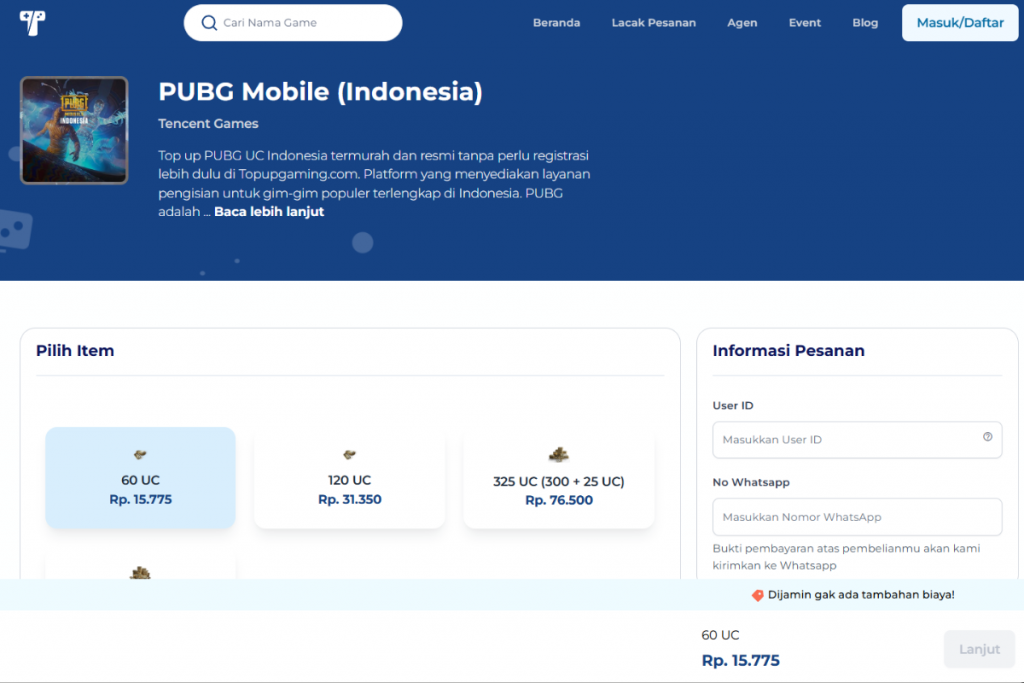Click the Masuk/Daftar button
The image size is (1024, 683).
coord(960,23)
